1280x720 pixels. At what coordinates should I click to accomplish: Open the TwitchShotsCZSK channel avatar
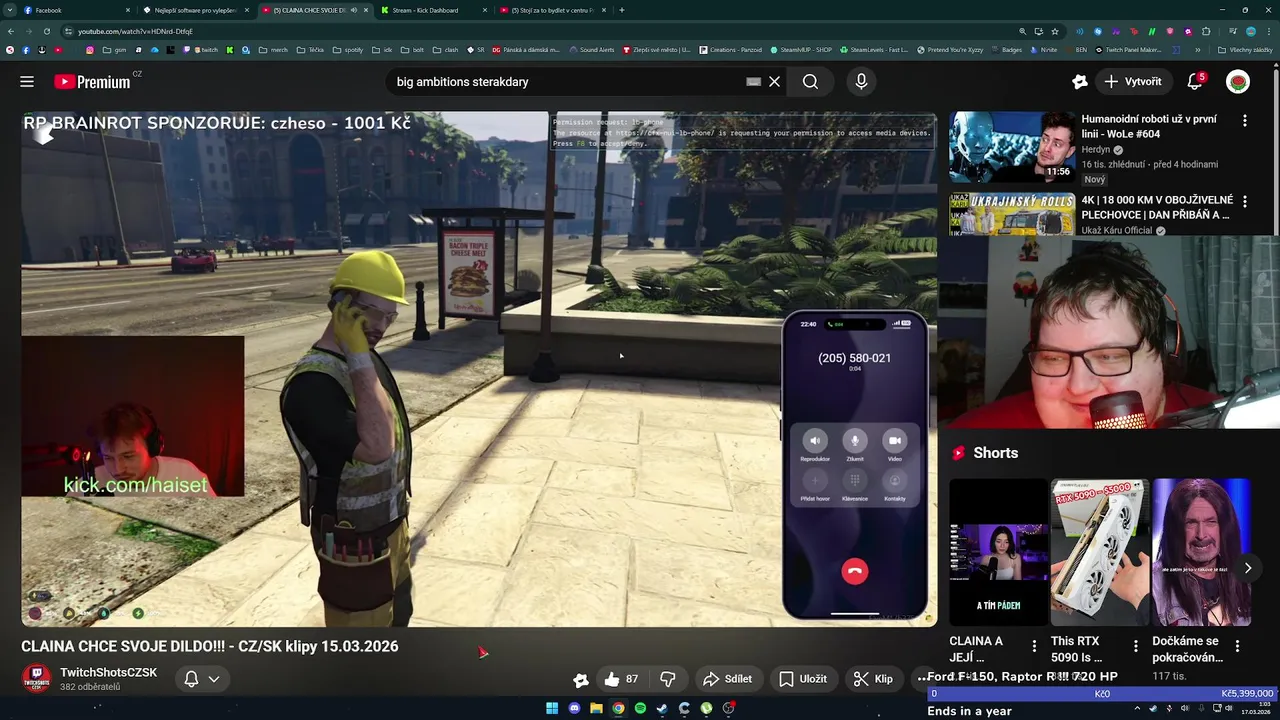tap(37, 679)
